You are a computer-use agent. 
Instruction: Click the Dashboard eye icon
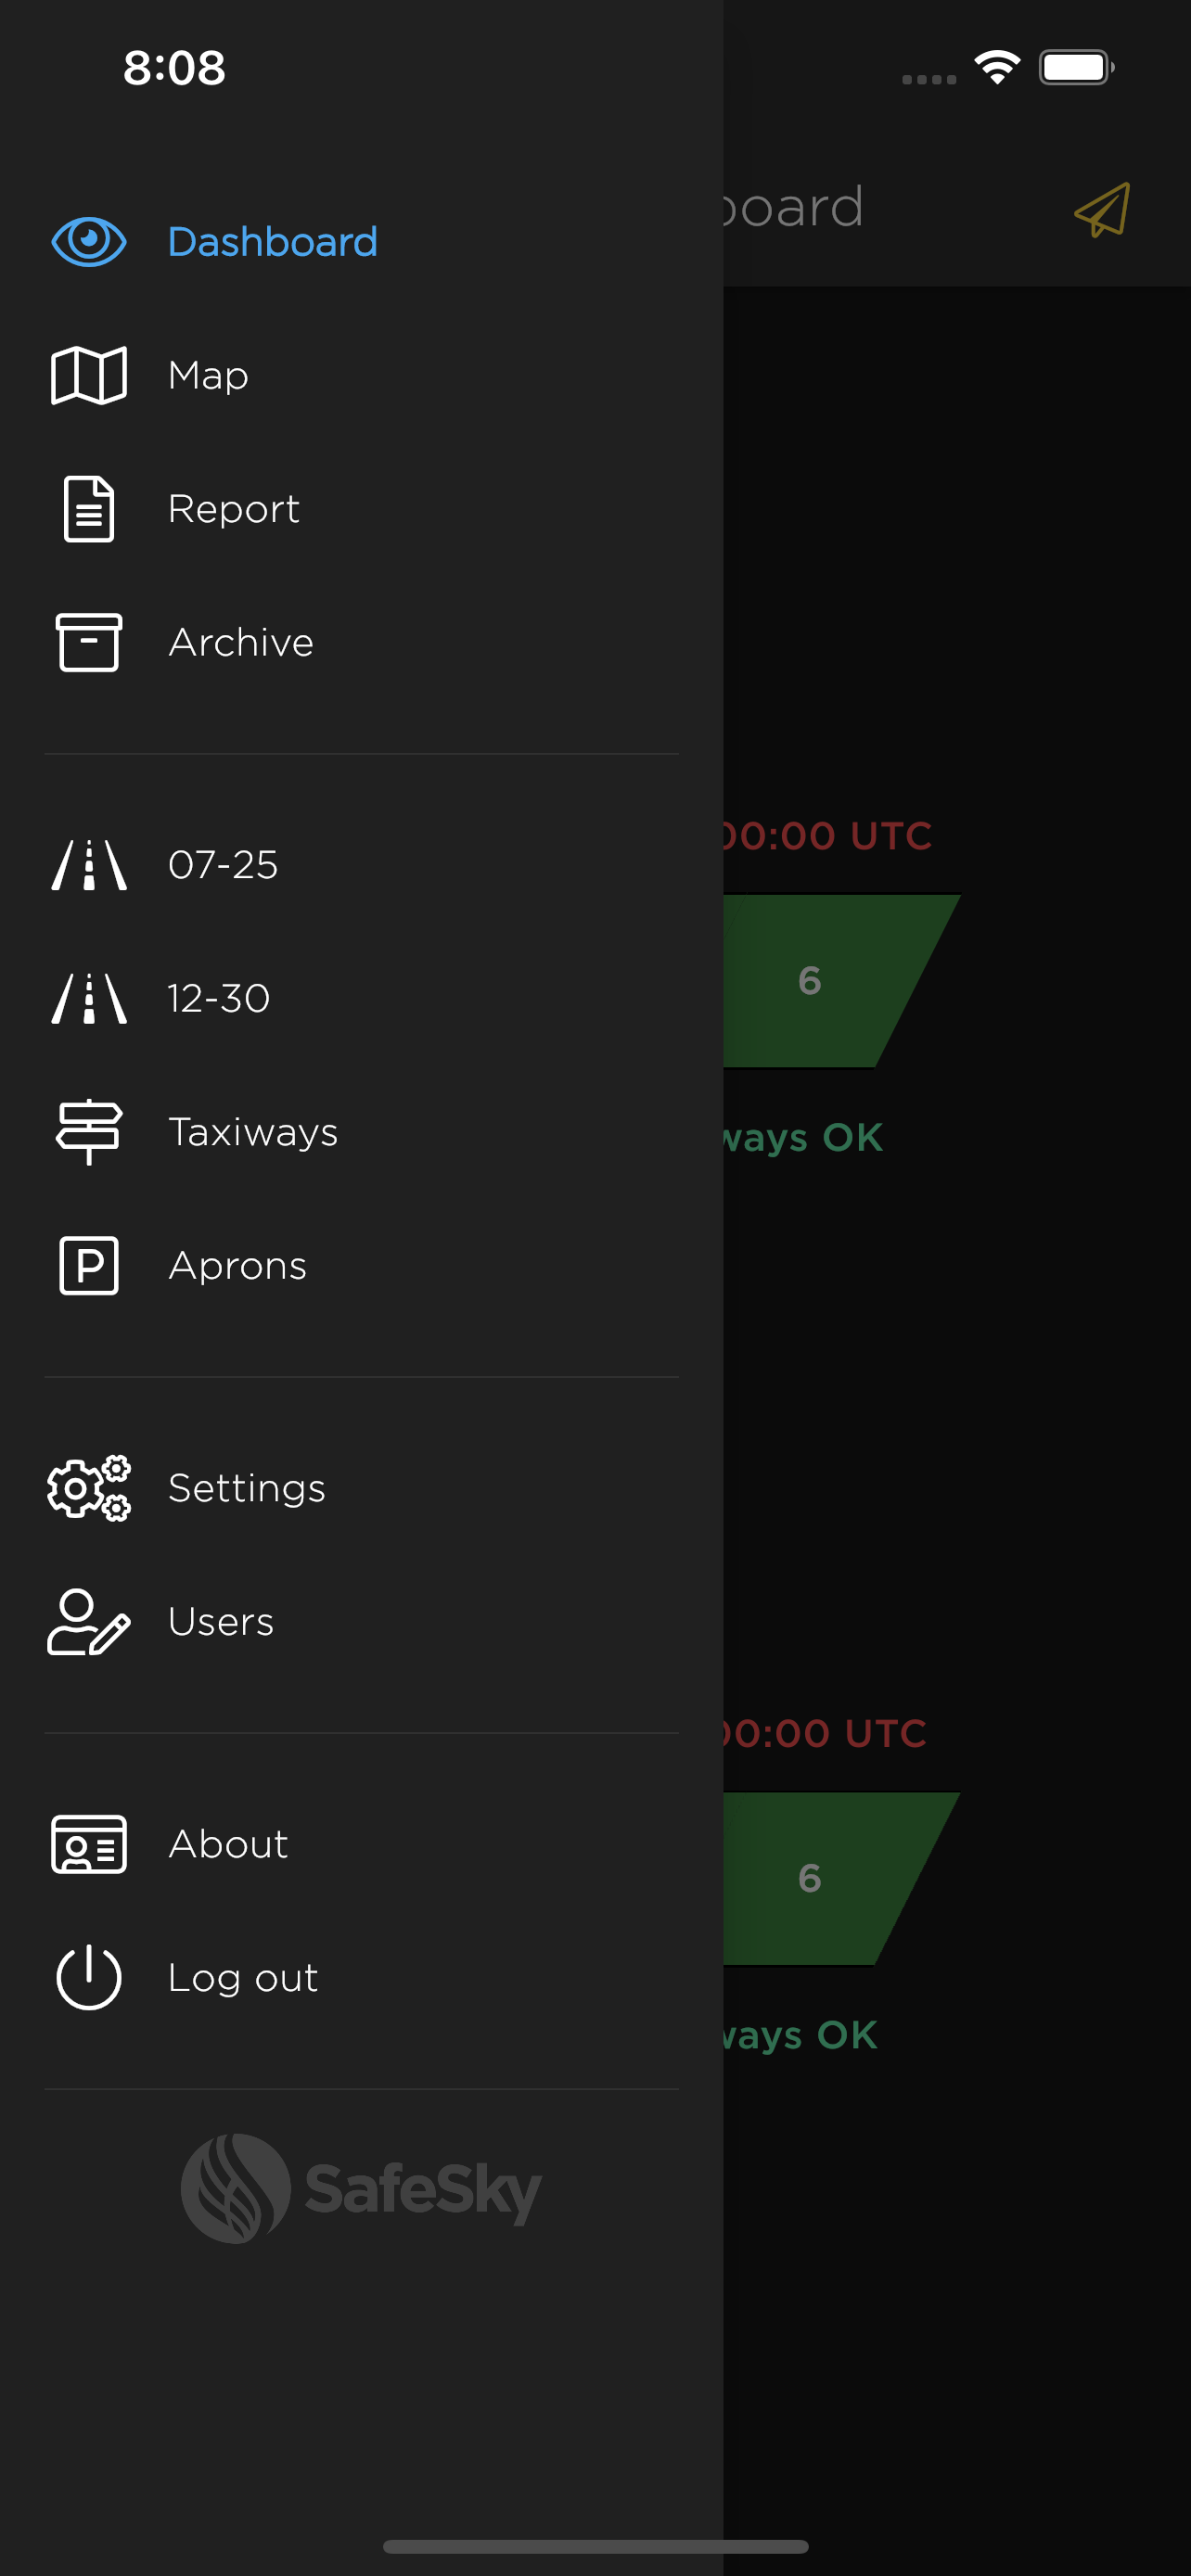[x=88, y=241]
